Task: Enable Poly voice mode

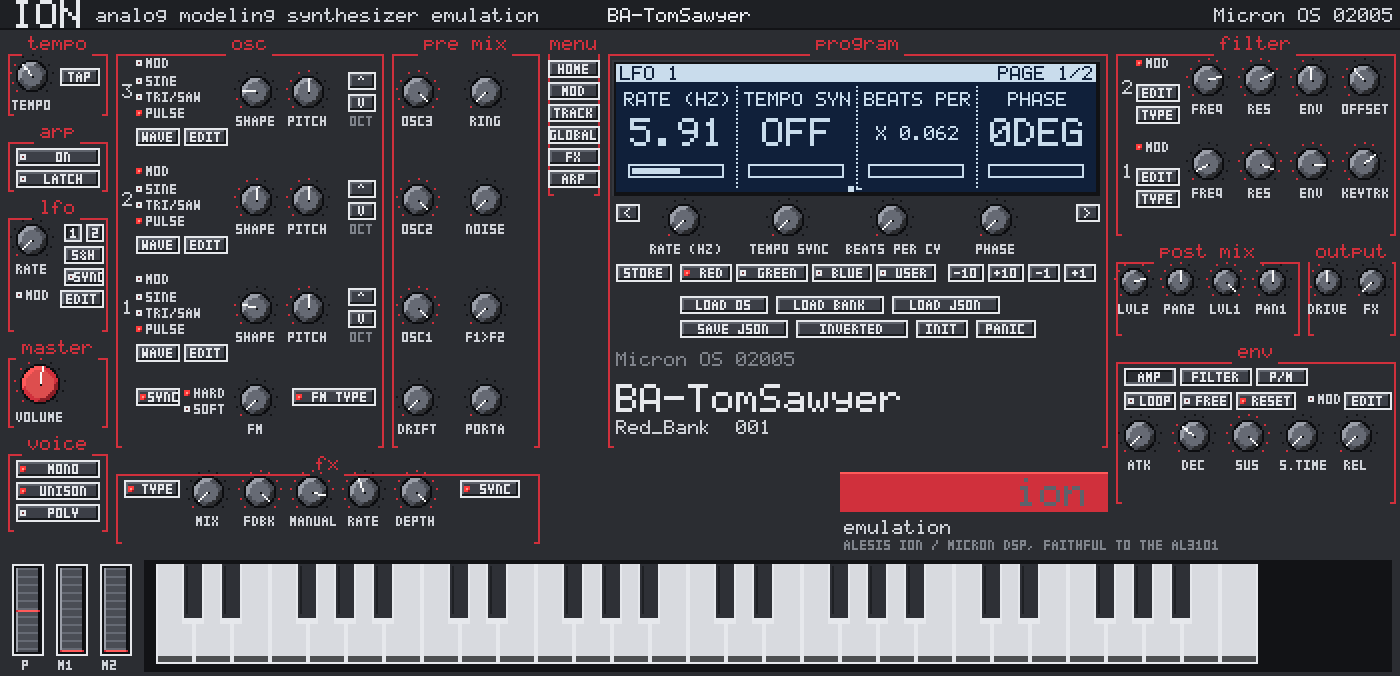Action: 58,513
